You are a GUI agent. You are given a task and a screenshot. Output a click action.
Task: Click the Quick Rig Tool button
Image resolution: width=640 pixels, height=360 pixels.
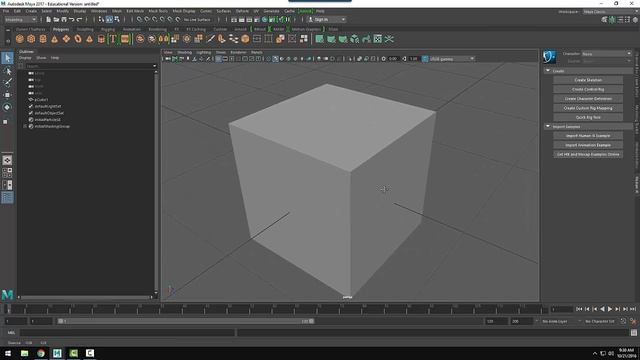(588, 118)
